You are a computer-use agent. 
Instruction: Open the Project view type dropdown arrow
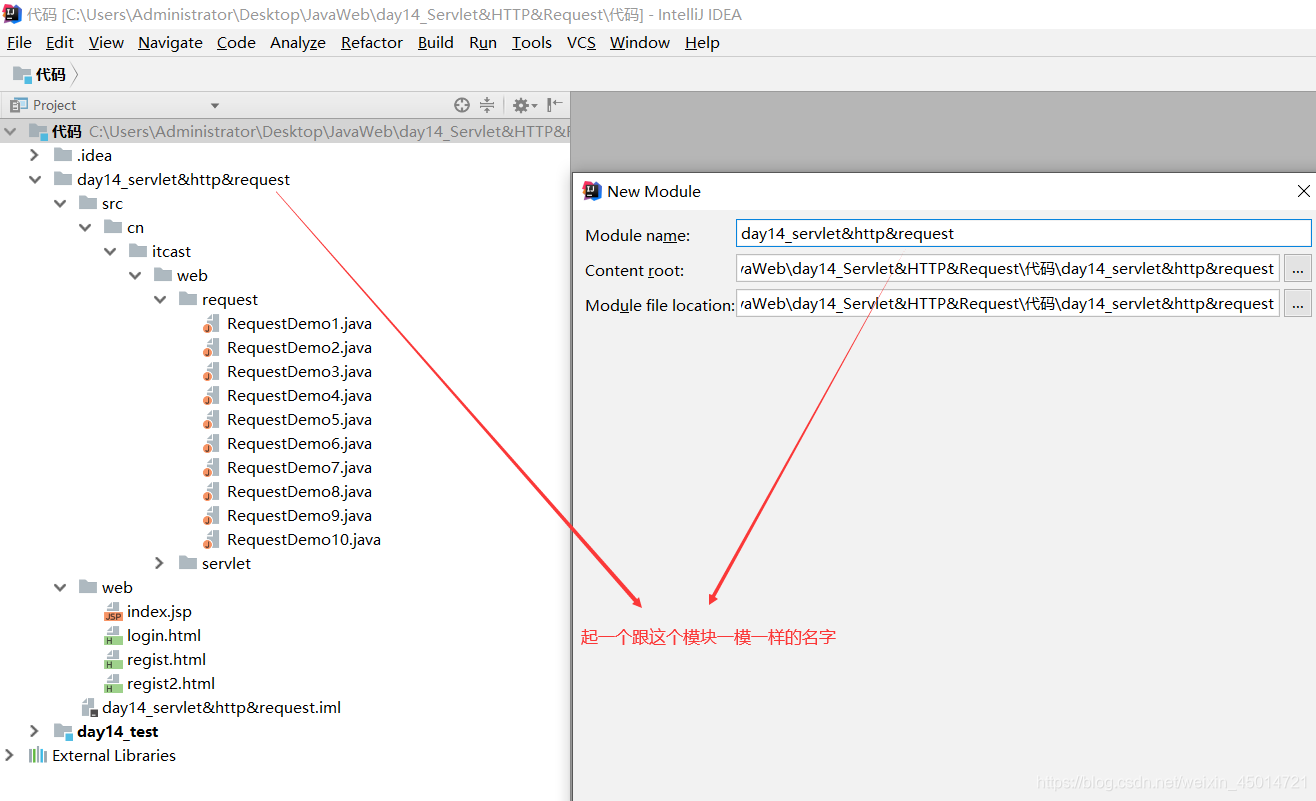point(214,106)
